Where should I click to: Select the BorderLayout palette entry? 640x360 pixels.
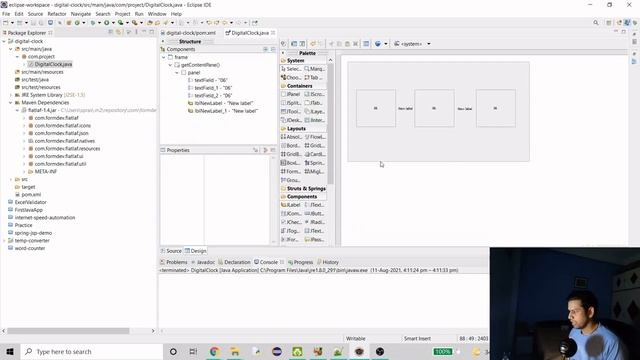(x=291, y=146)
